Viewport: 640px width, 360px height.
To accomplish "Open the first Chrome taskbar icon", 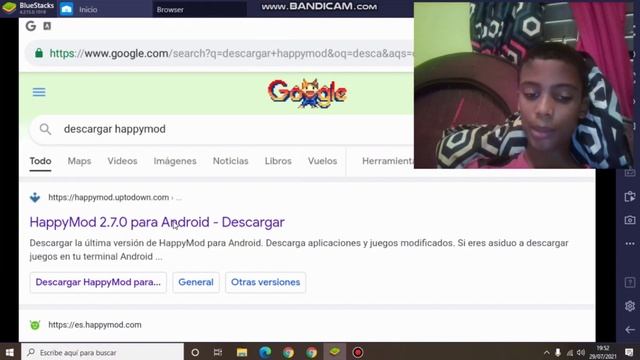I will point(288,352).
